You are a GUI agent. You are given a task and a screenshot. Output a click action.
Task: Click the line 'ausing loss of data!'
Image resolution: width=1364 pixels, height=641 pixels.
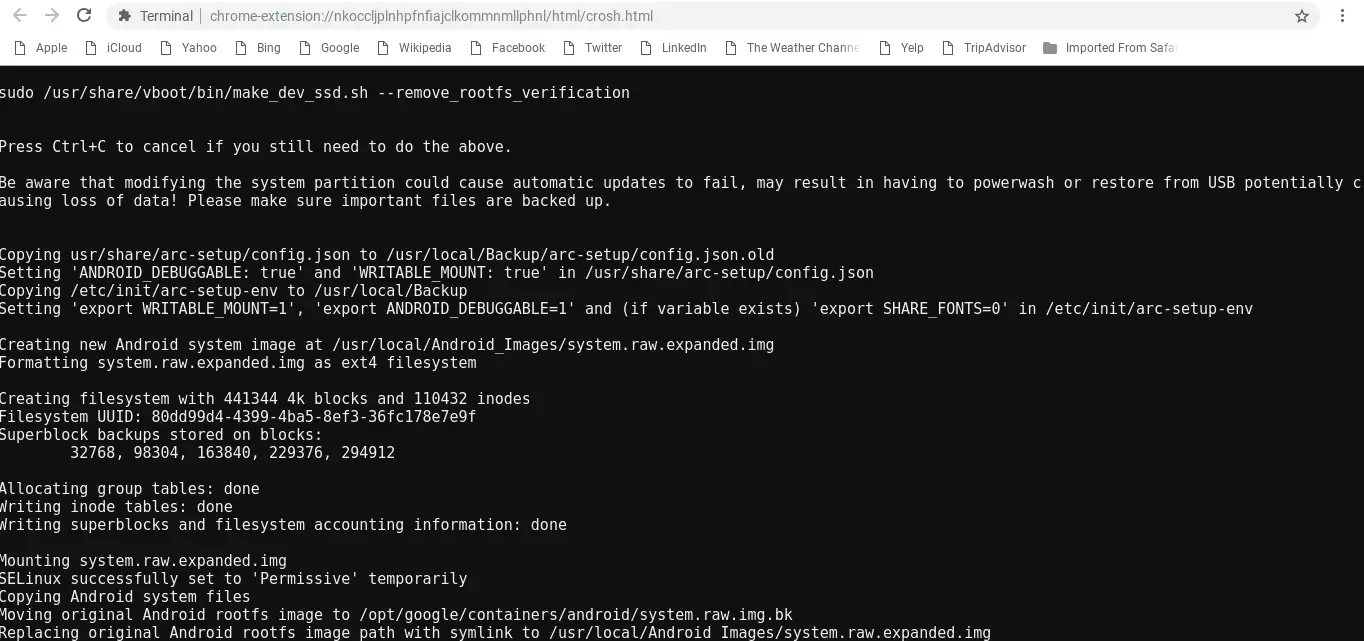coord(305,200)
